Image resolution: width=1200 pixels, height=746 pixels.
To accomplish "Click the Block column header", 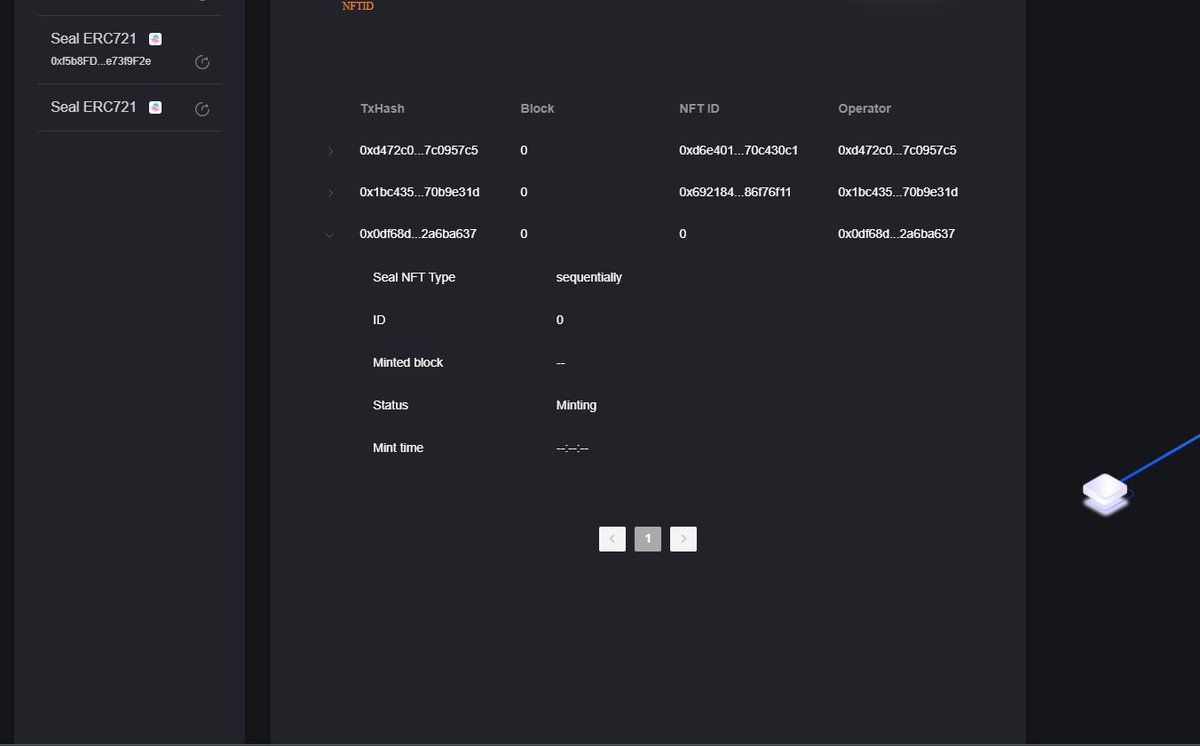I will pos(537,108).
